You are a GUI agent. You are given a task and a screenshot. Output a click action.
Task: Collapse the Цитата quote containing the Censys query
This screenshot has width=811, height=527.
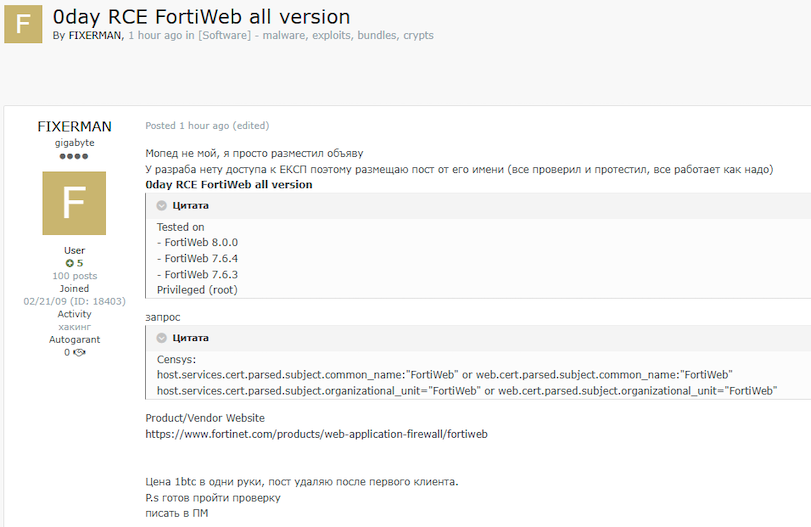[161, 338]
